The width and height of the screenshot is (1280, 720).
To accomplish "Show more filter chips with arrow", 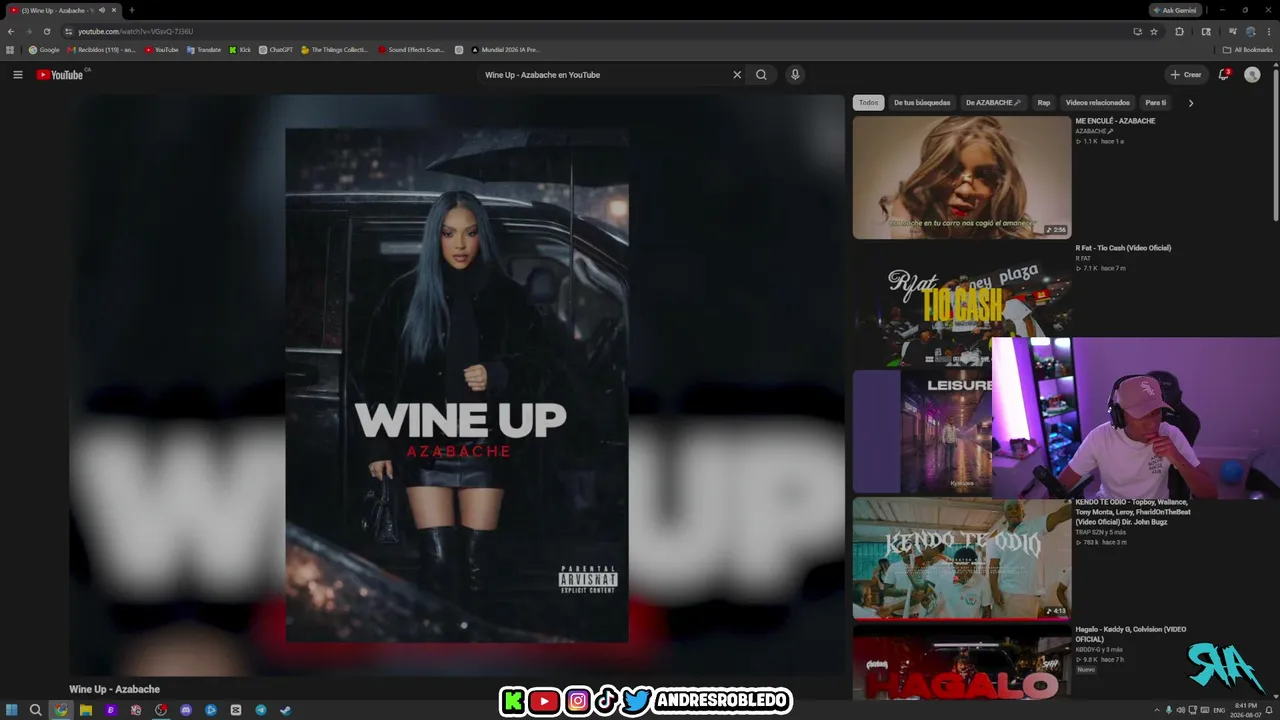I will 1190,103.
